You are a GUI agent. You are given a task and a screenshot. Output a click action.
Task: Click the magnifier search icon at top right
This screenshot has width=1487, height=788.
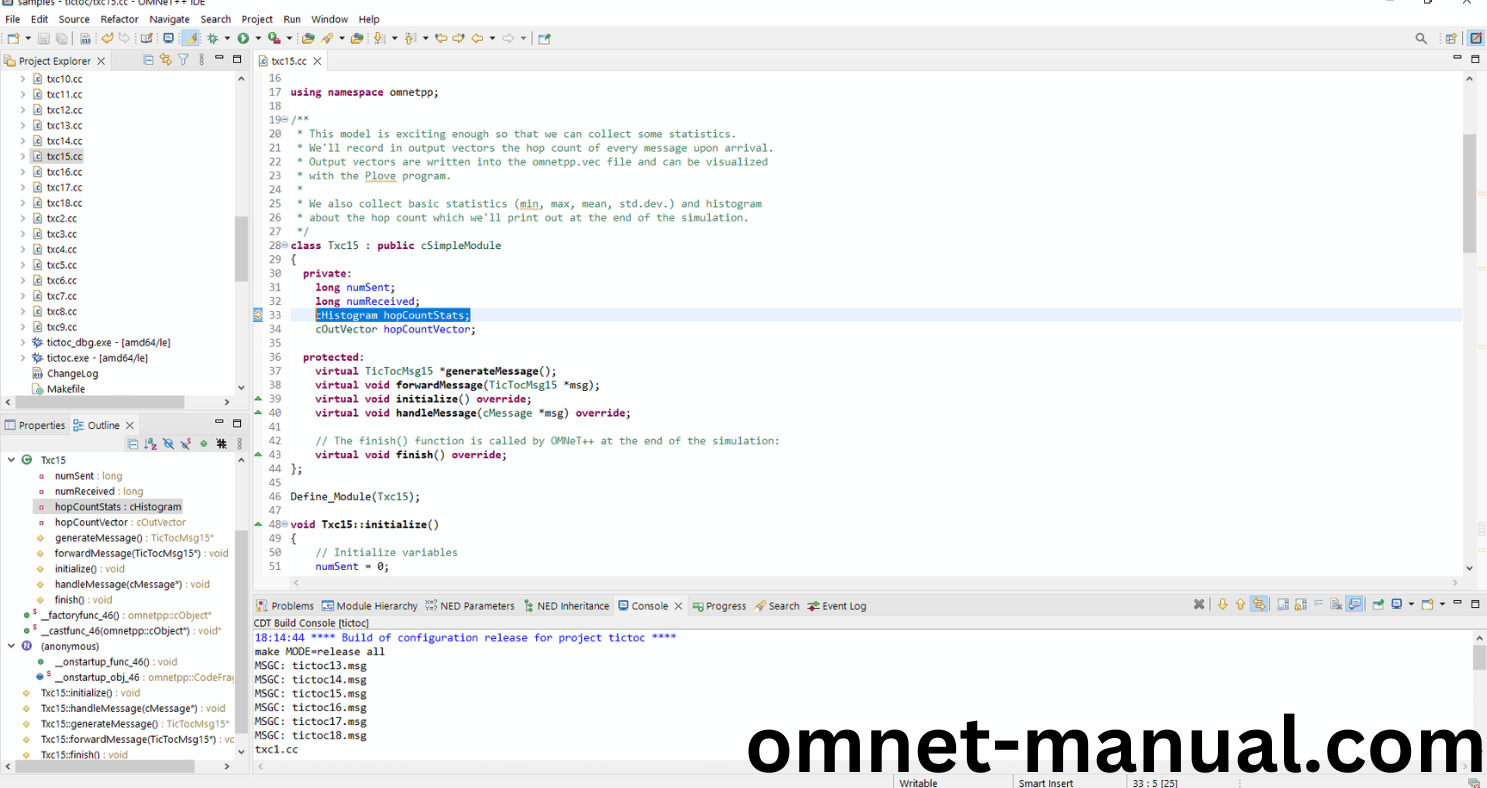tap(1421, 38)
